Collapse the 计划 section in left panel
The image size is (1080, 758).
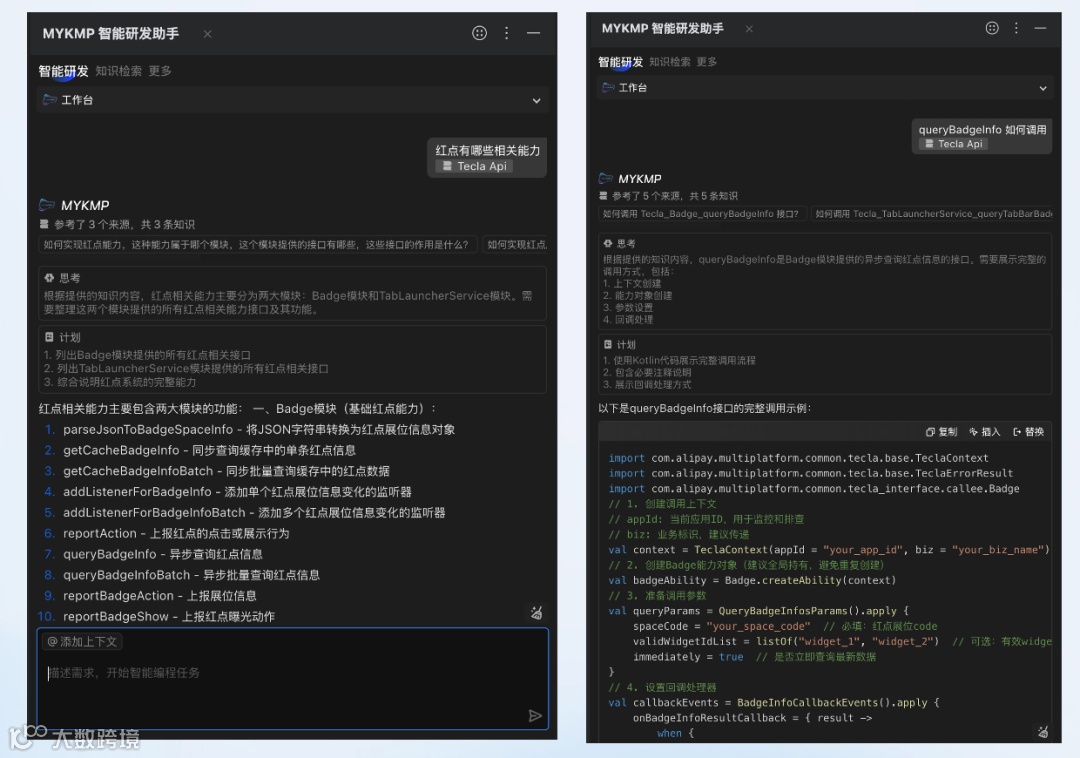[62, 337]
